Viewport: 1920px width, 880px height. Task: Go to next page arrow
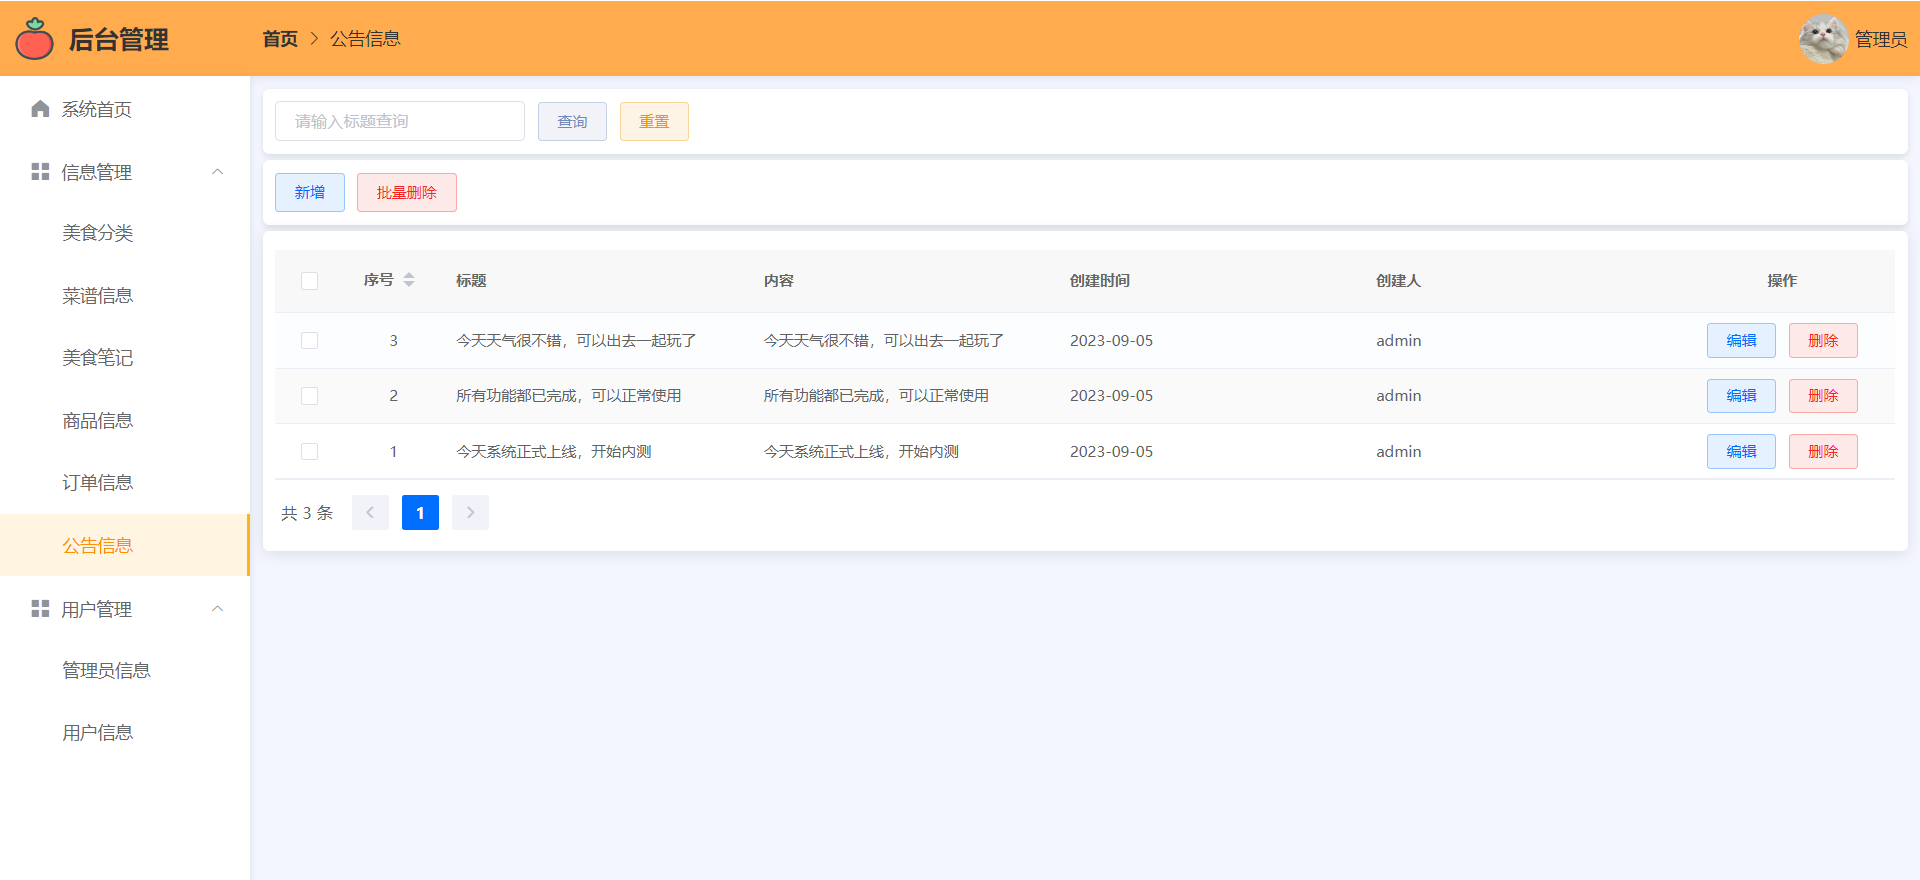click(x=470, y=513)
